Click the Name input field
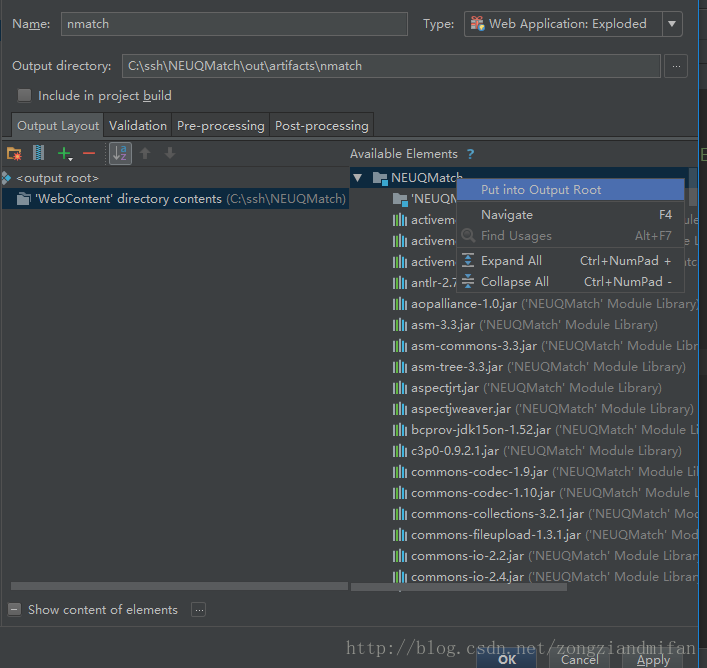Viewport: 707px width, 668px height. (234, 24)
